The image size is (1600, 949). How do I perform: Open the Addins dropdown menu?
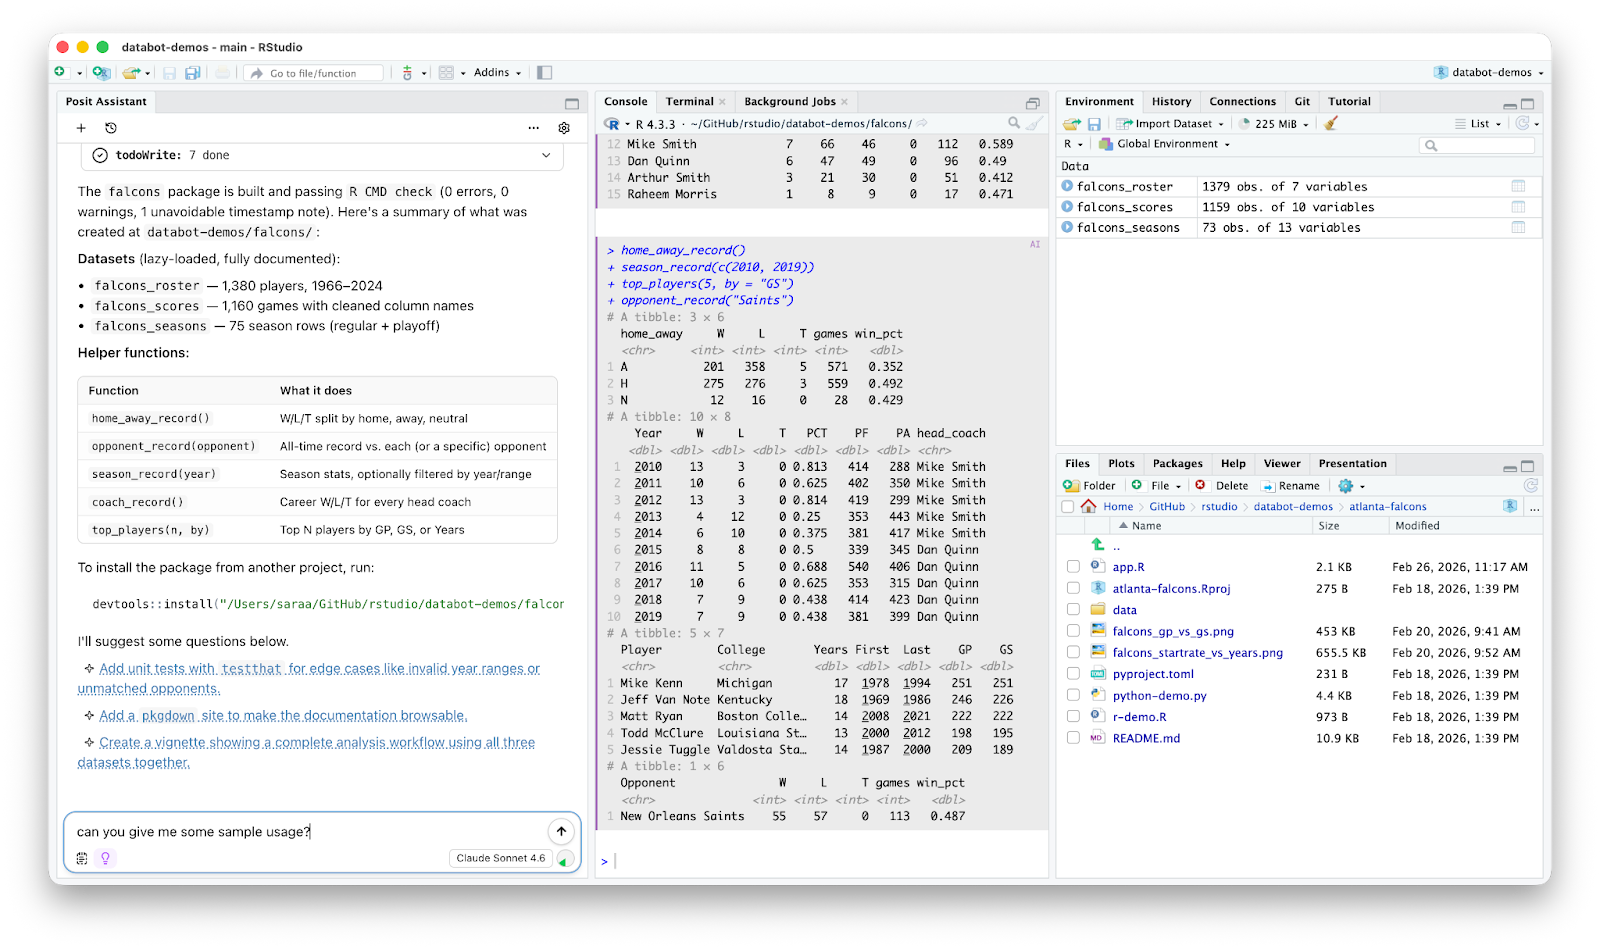coord(496,73)
